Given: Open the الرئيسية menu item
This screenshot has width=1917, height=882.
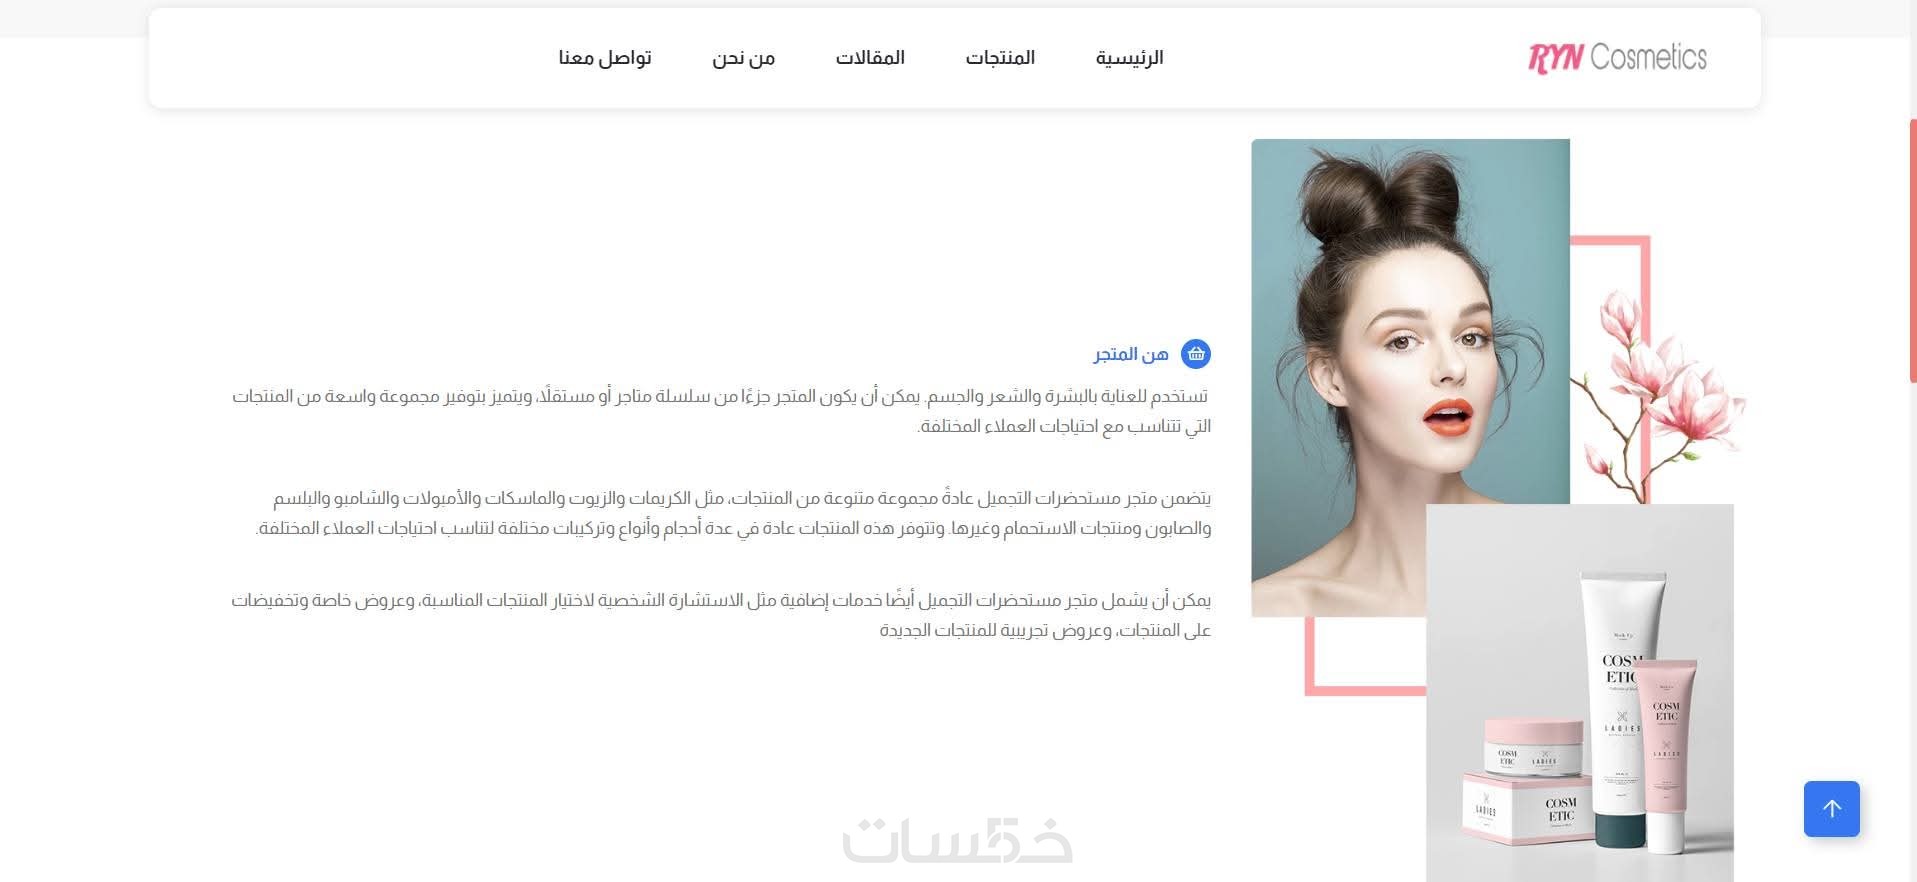Looking at the screenshot, I should tap(1129, 58).
